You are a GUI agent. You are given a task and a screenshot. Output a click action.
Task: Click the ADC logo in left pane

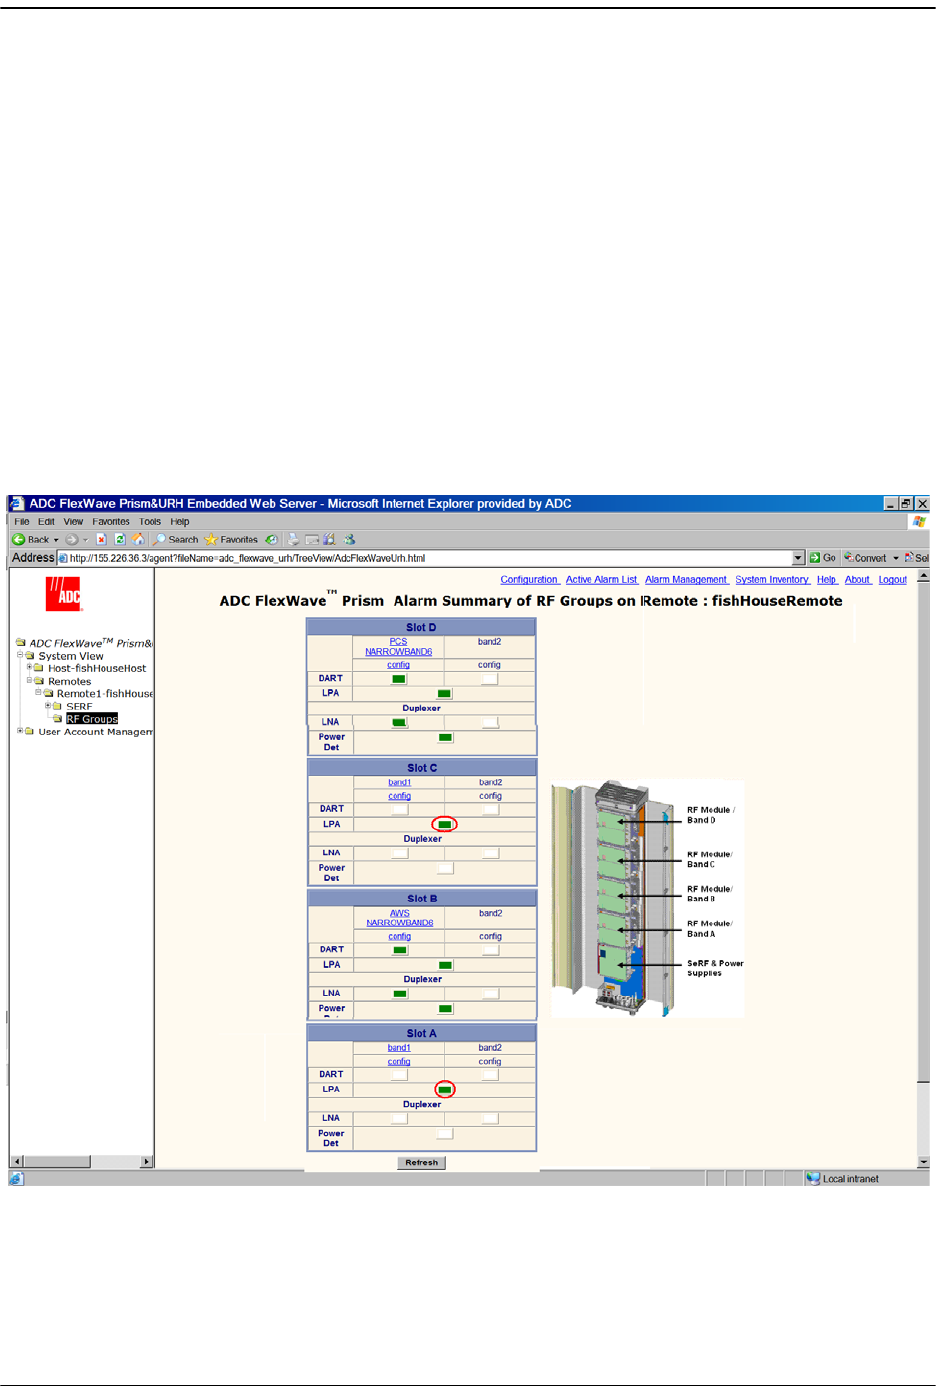63,594
